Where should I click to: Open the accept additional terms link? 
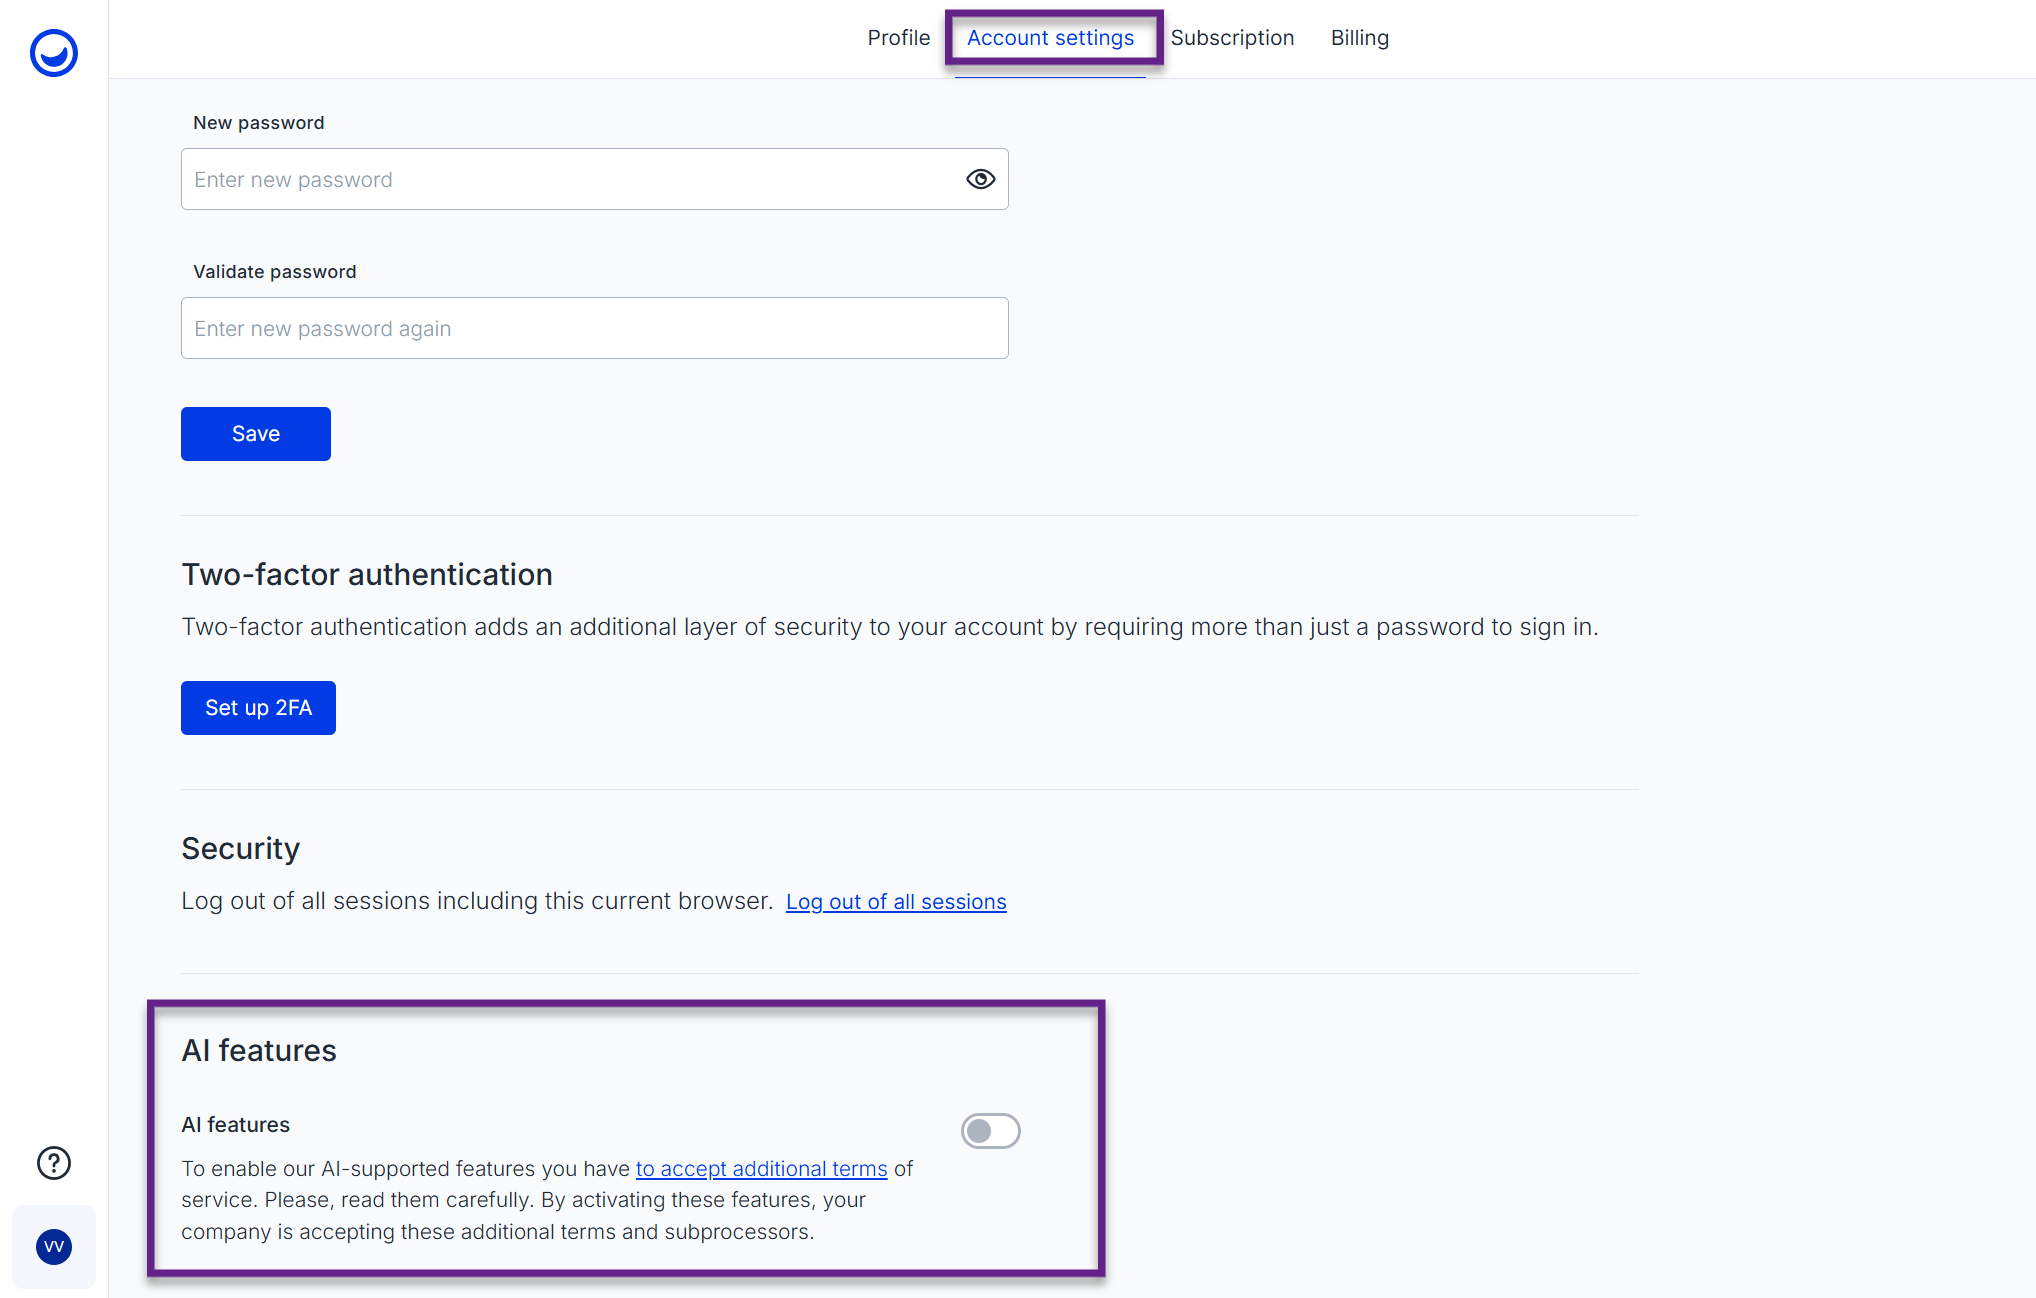(761, 1169)
